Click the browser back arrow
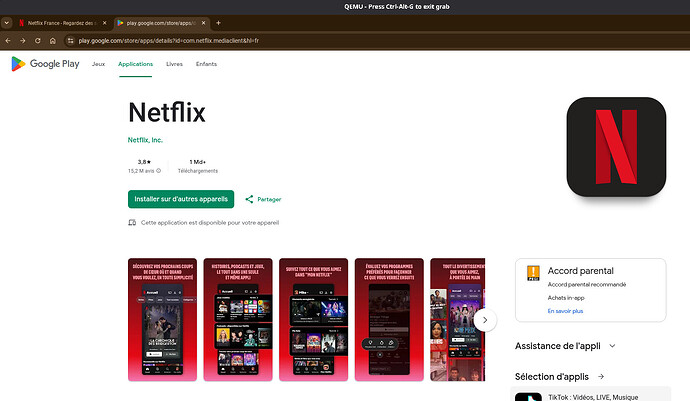The image size is (690, 401). click(8, 40)
